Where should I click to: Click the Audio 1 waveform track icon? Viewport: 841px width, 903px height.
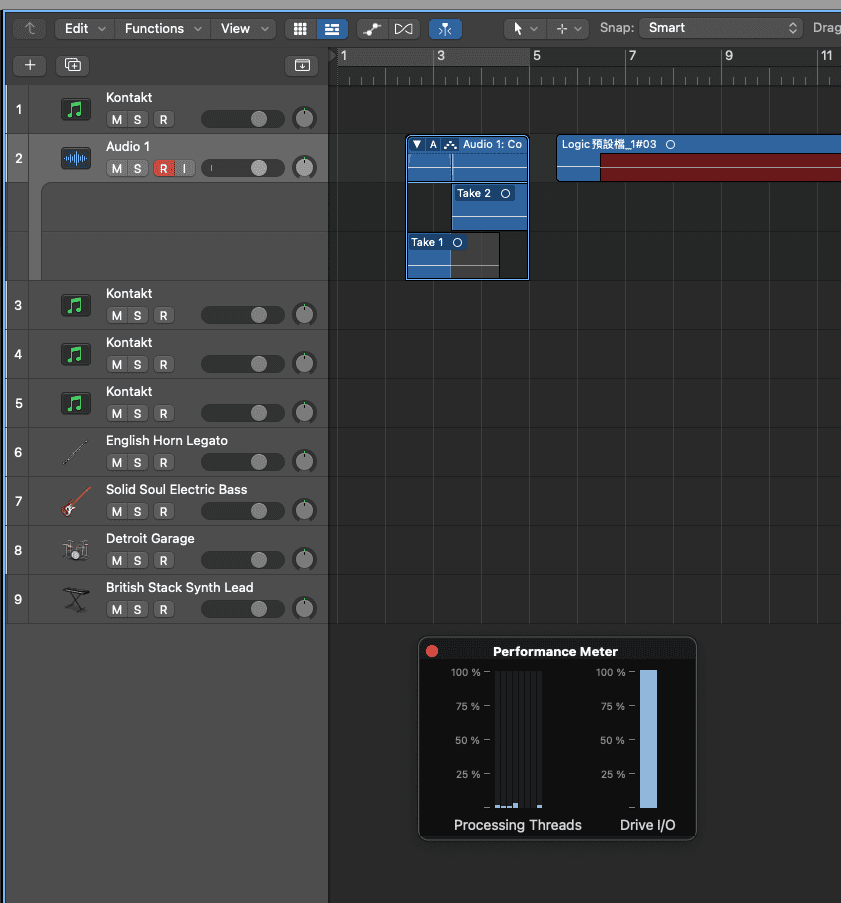(x=76, y=158)
